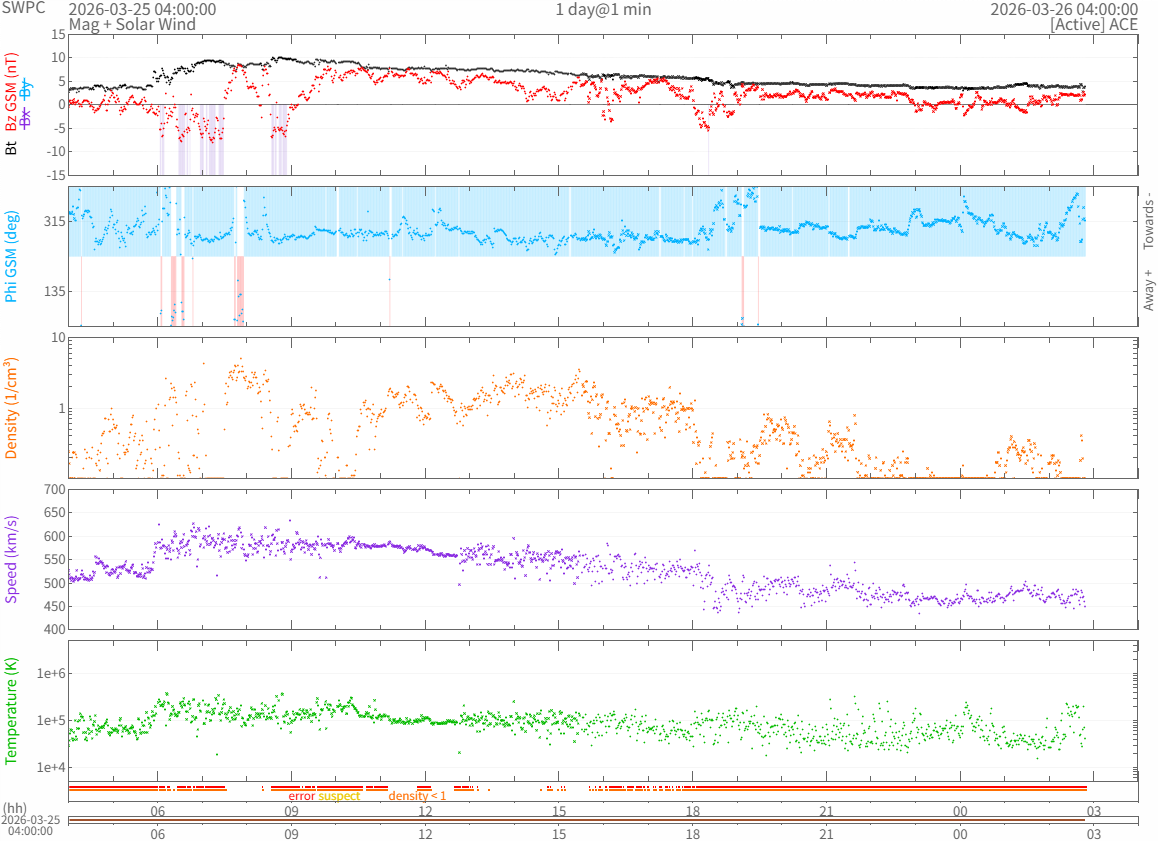Click the start timestamp 2026-03-25 04:00:00 at top
1158x841 pixels.
pyautogui.click(x=142, y=9)
